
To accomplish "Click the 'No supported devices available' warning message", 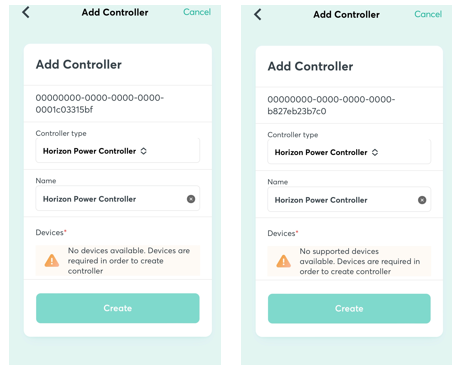I will tap(360, 261).
